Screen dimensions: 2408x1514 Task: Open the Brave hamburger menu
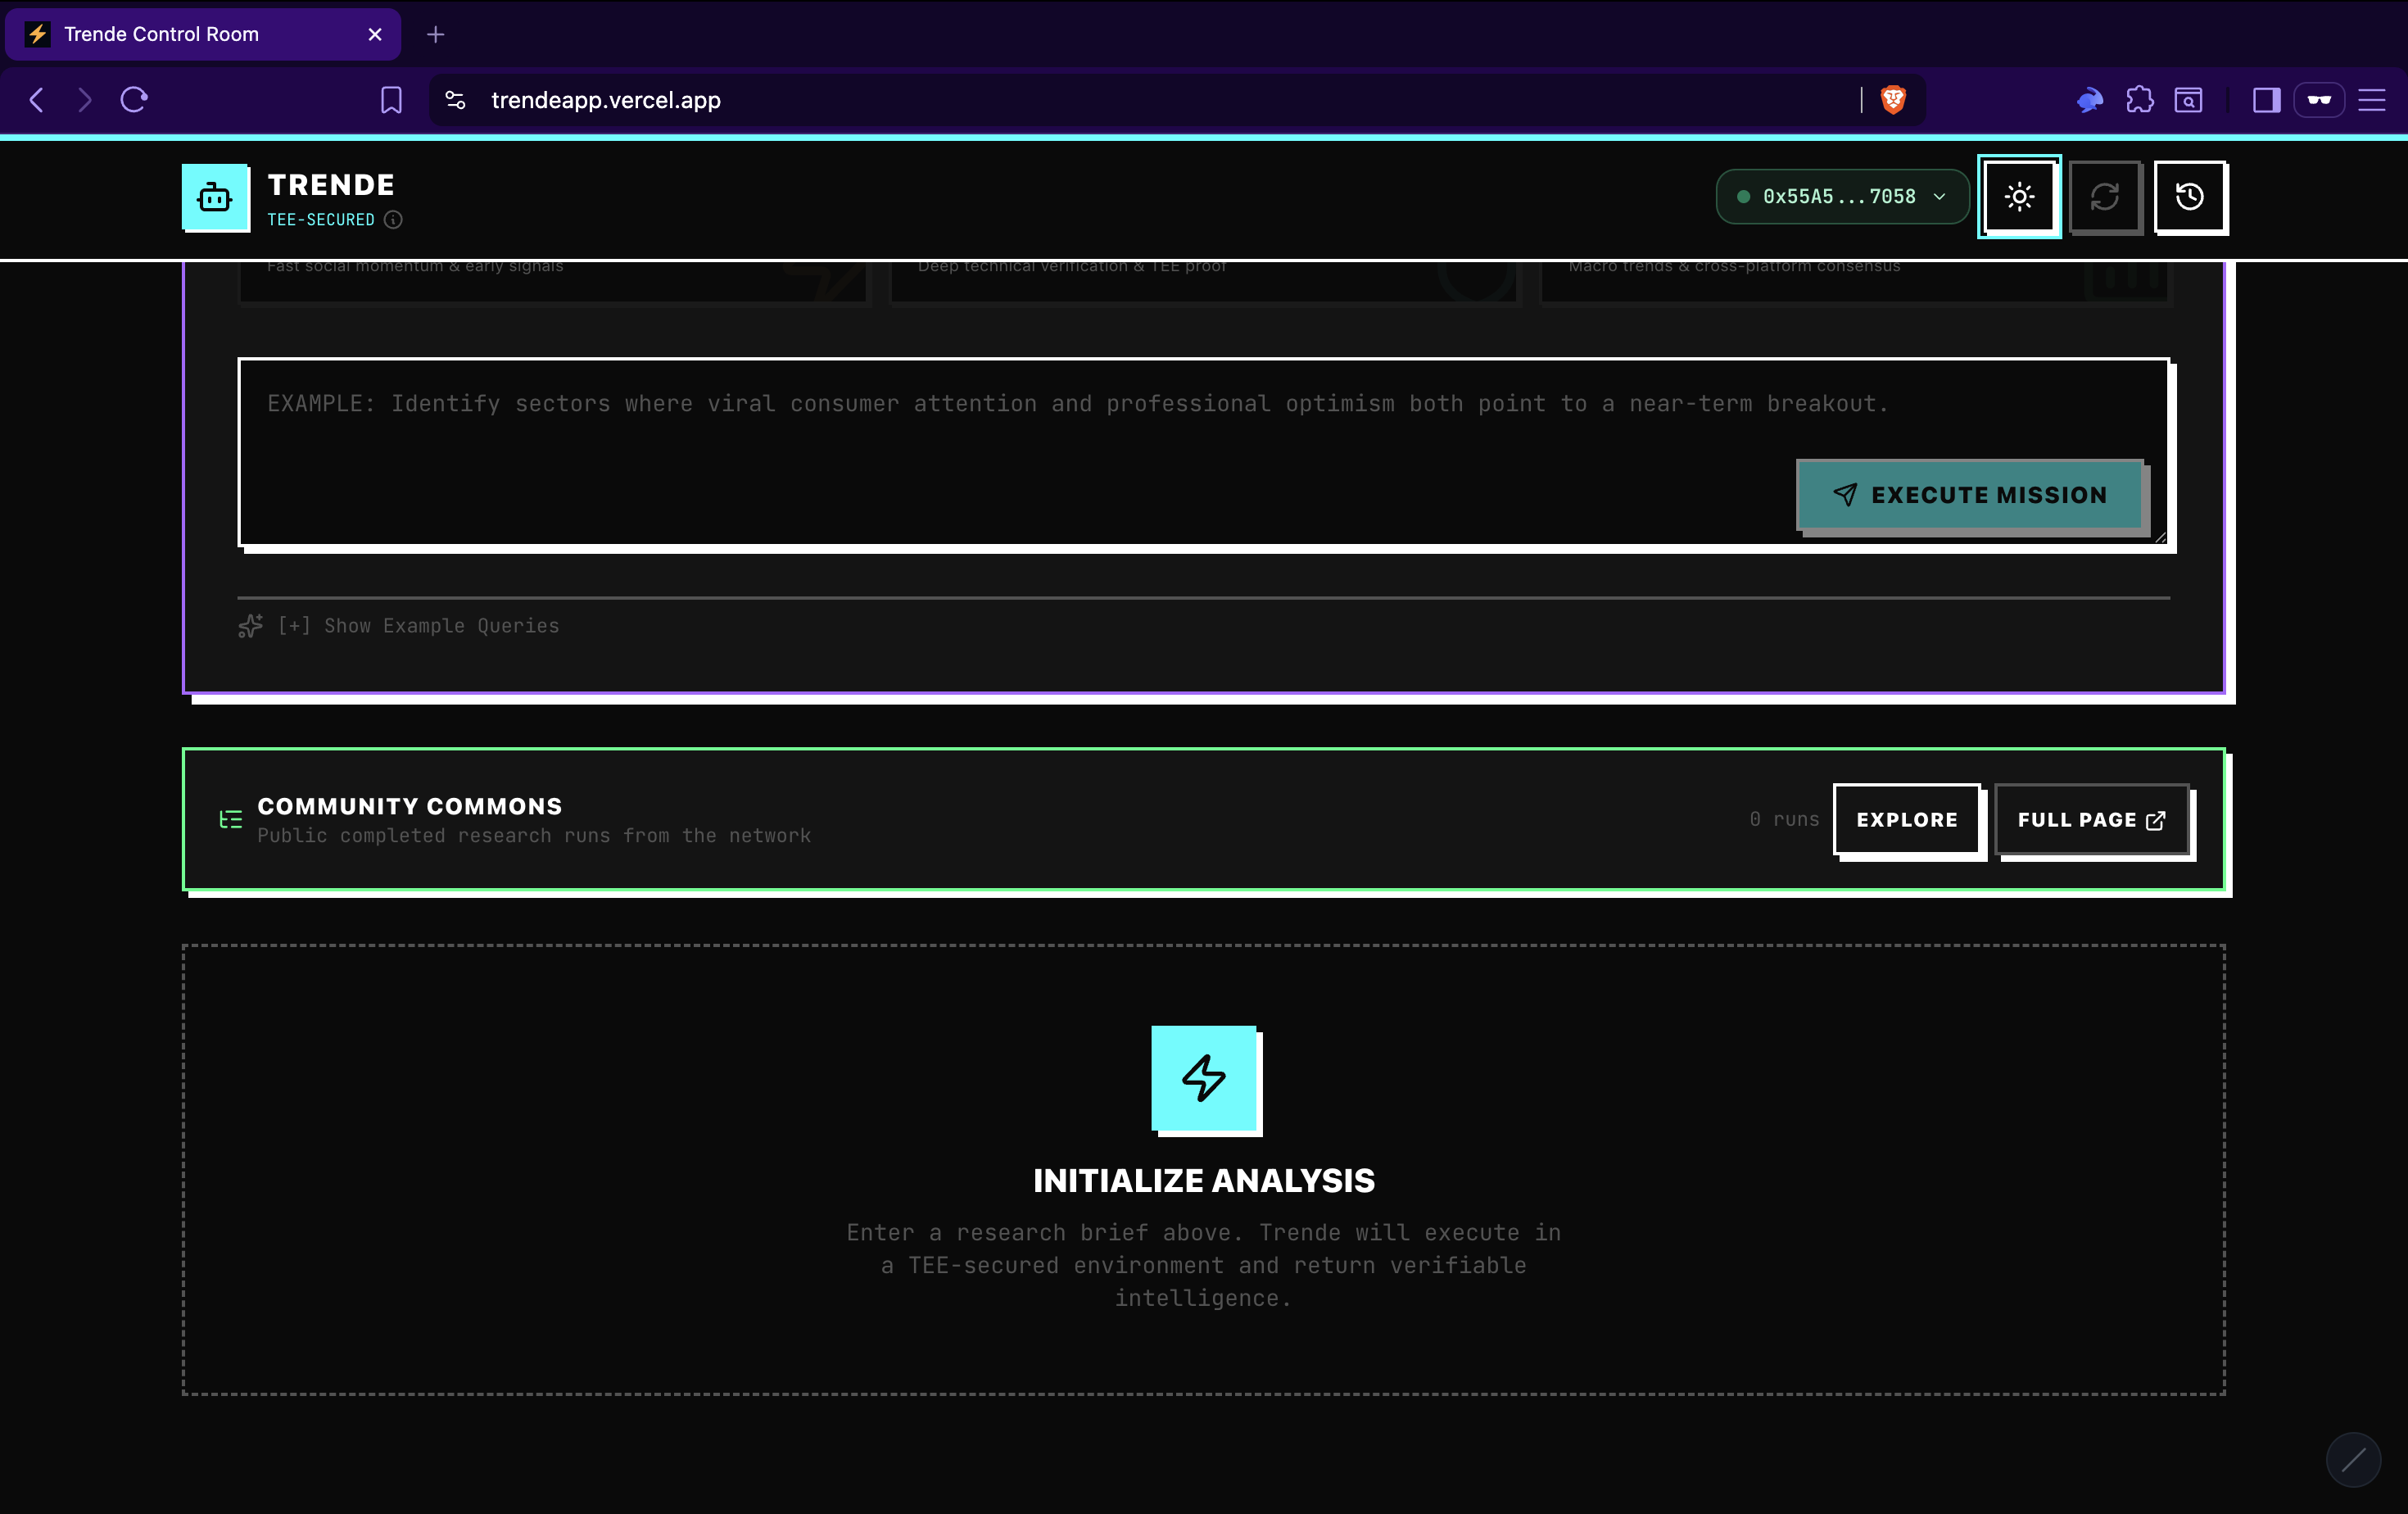[2371, 100]
